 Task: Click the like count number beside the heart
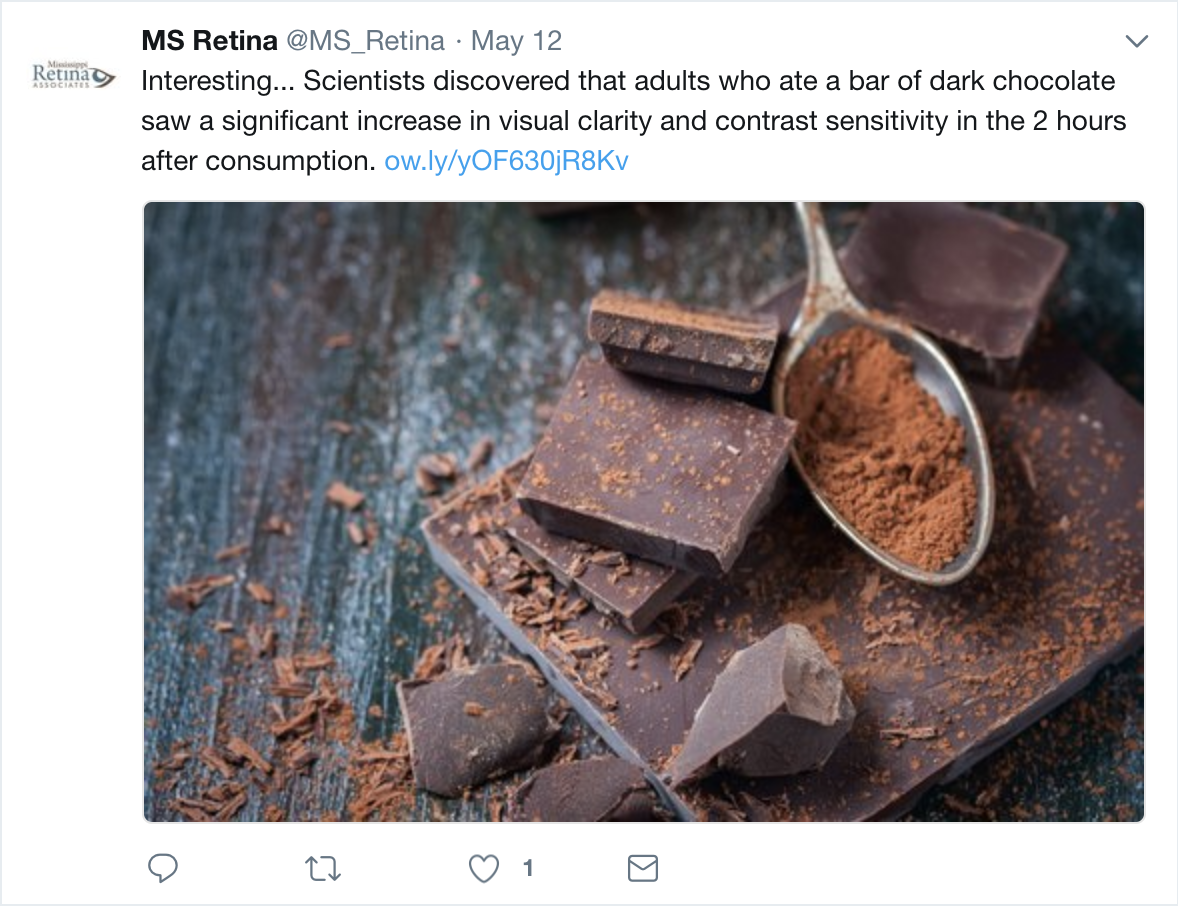pos(527,869)
